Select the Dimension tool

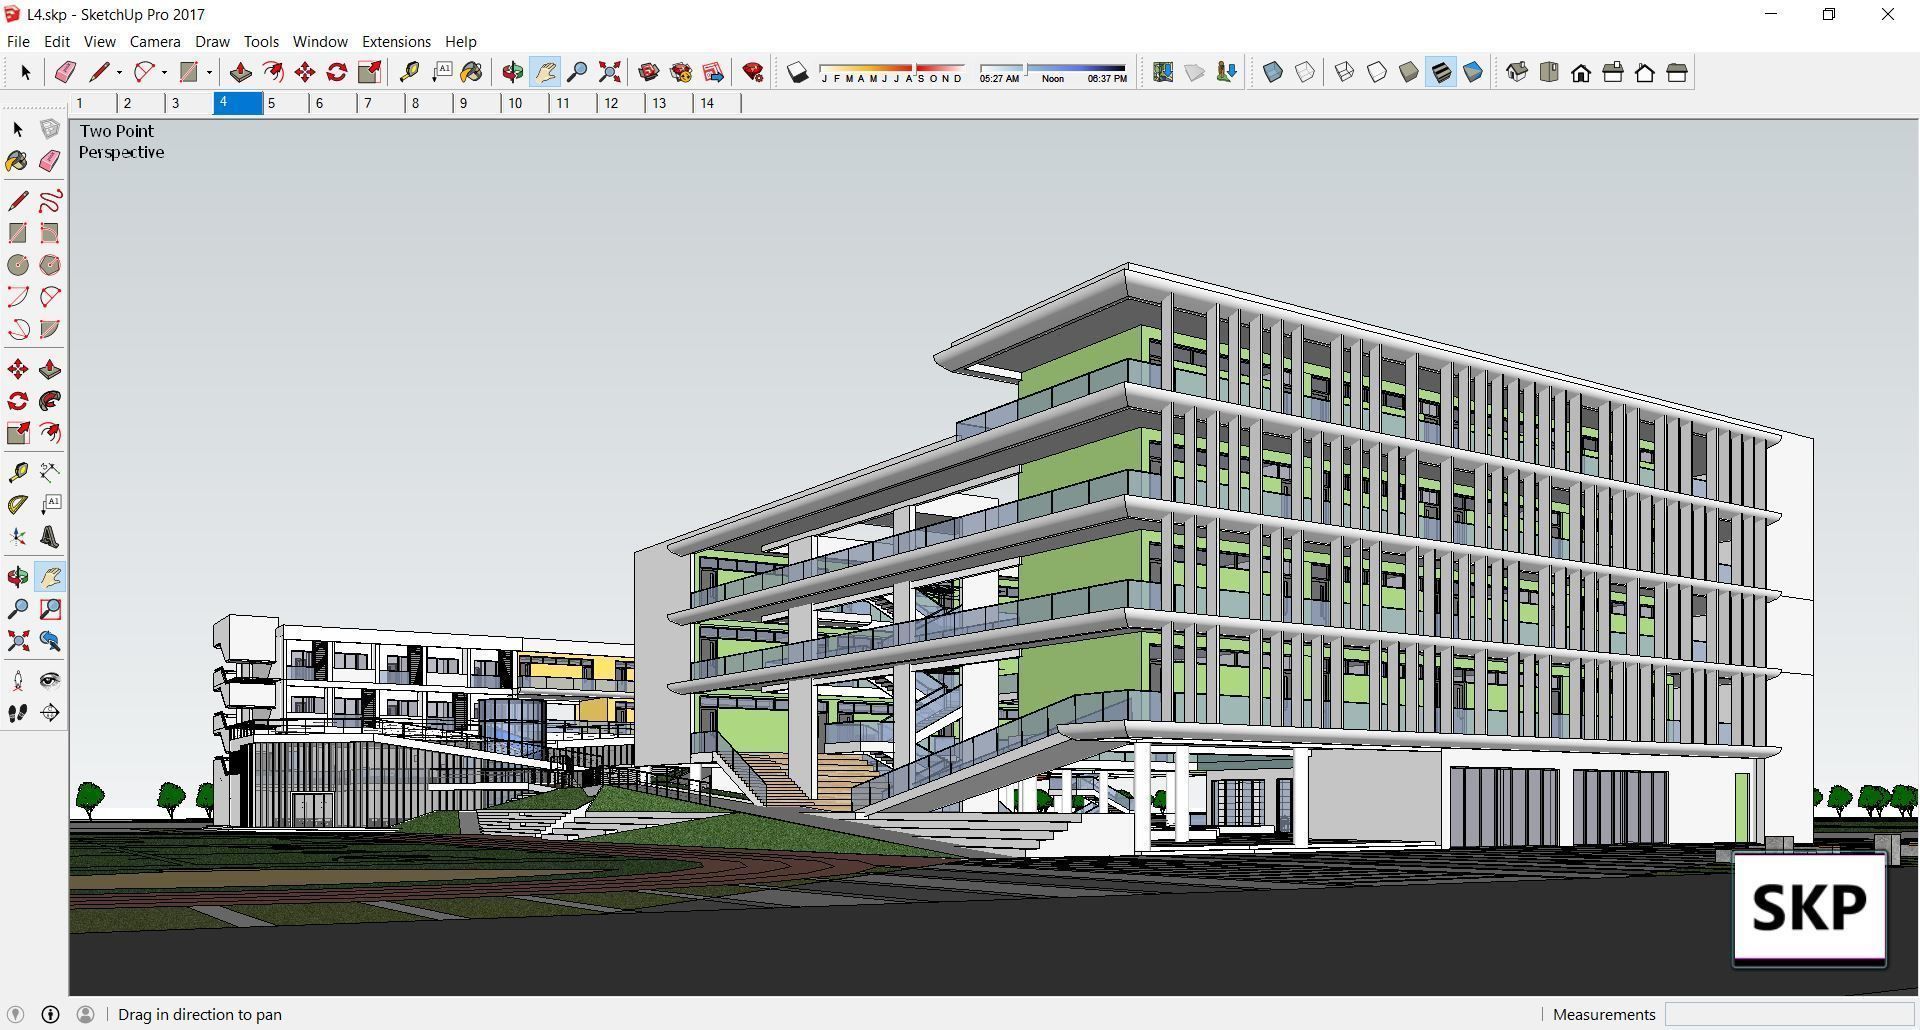[50, 472]
